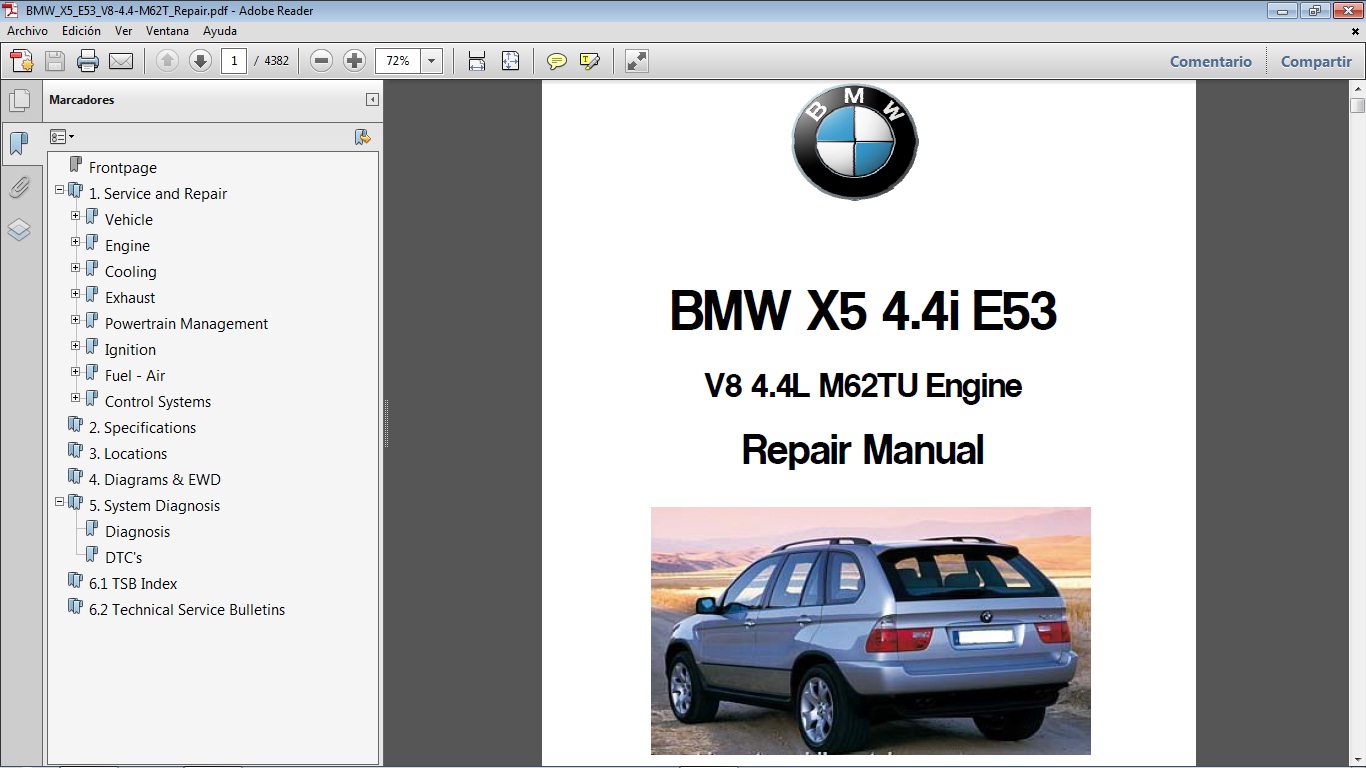The height and width of the screenshot is (768, 1366).
Task: Toggle the layers panel
Action: 21,230
